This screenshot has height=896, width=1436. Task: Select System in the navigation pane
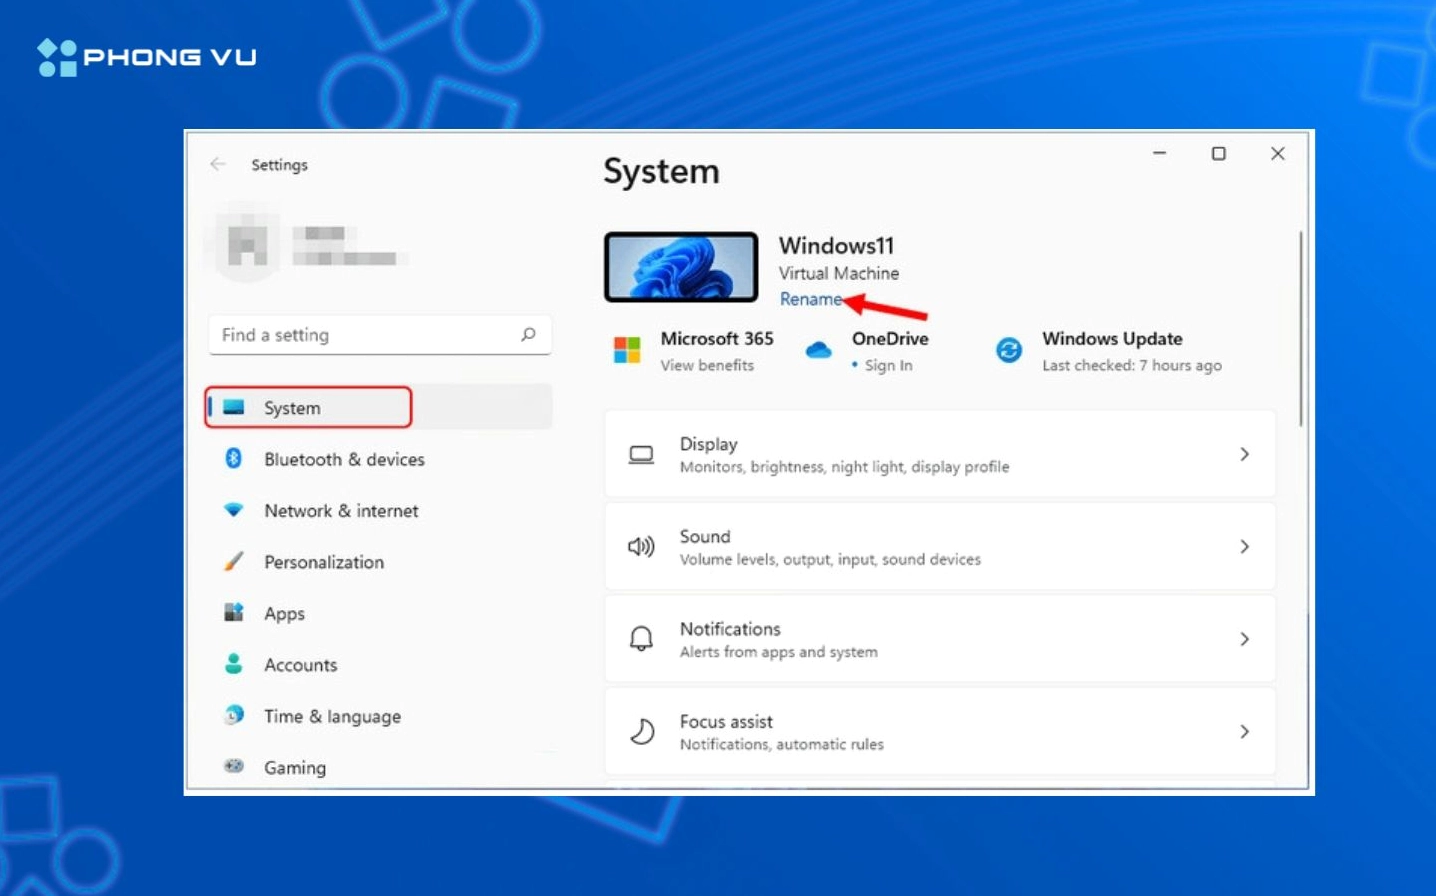pyautogui.click(x=292, y=408)
